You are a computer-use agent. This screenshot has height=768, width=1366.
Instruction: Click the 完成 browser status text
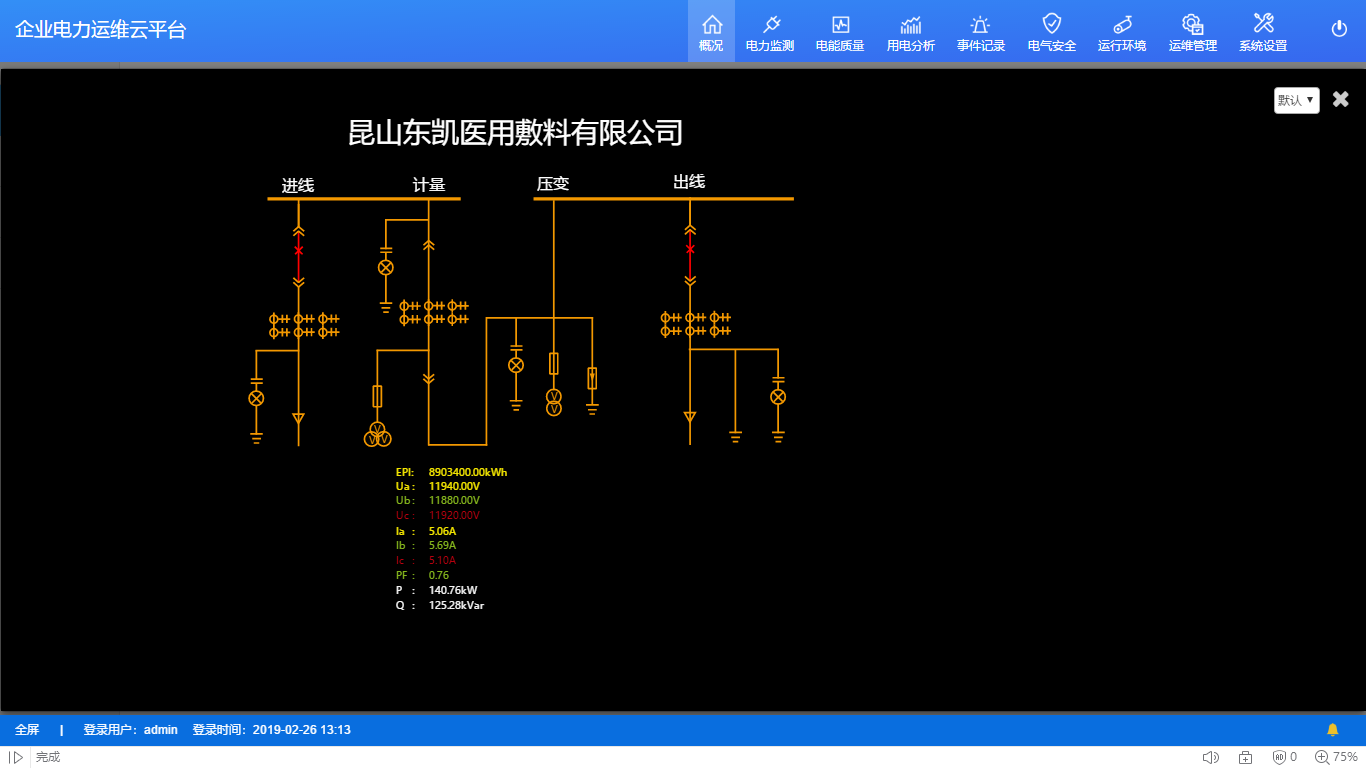click(x=48, y=757)
